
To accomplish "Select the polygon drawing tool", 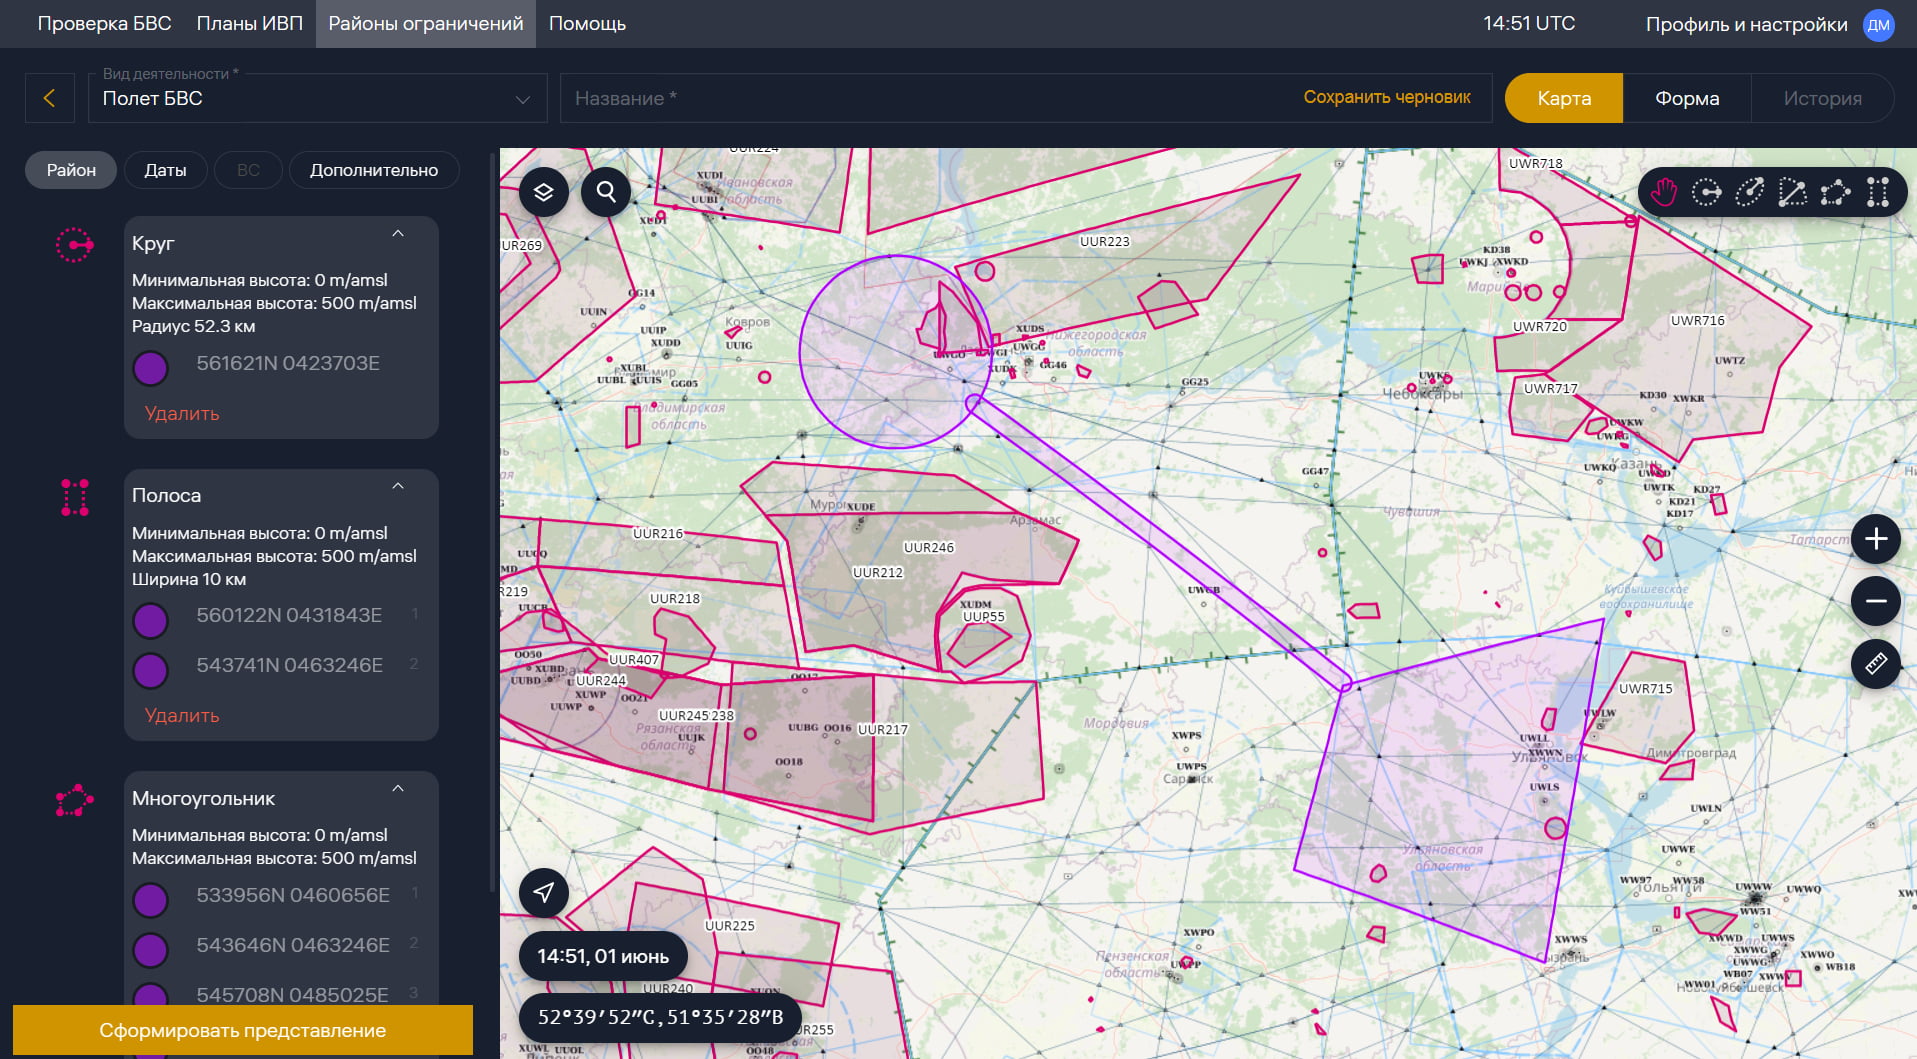I will click(1835, 192).
